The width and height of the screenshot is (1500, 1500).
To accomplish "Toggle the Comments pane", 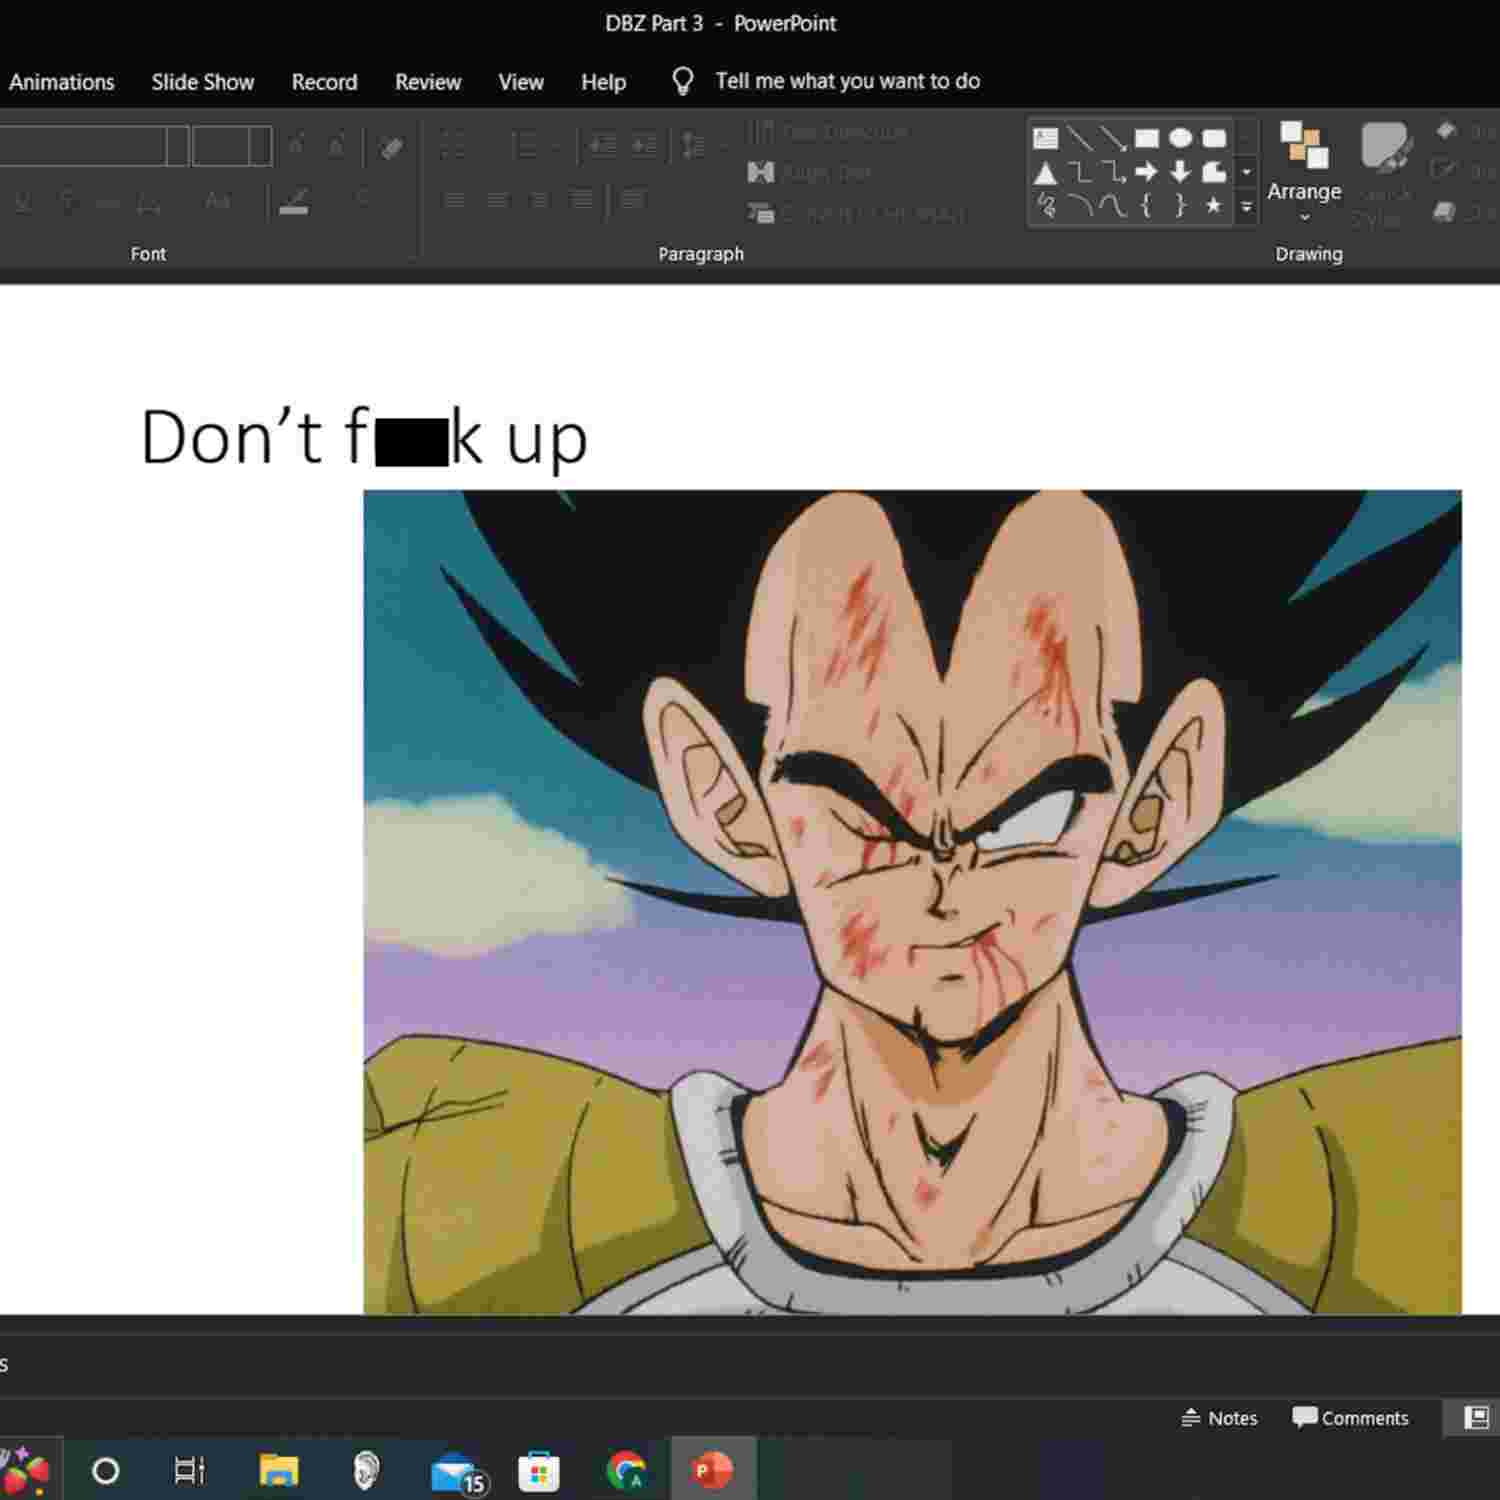I will tap(1350, 1418).
